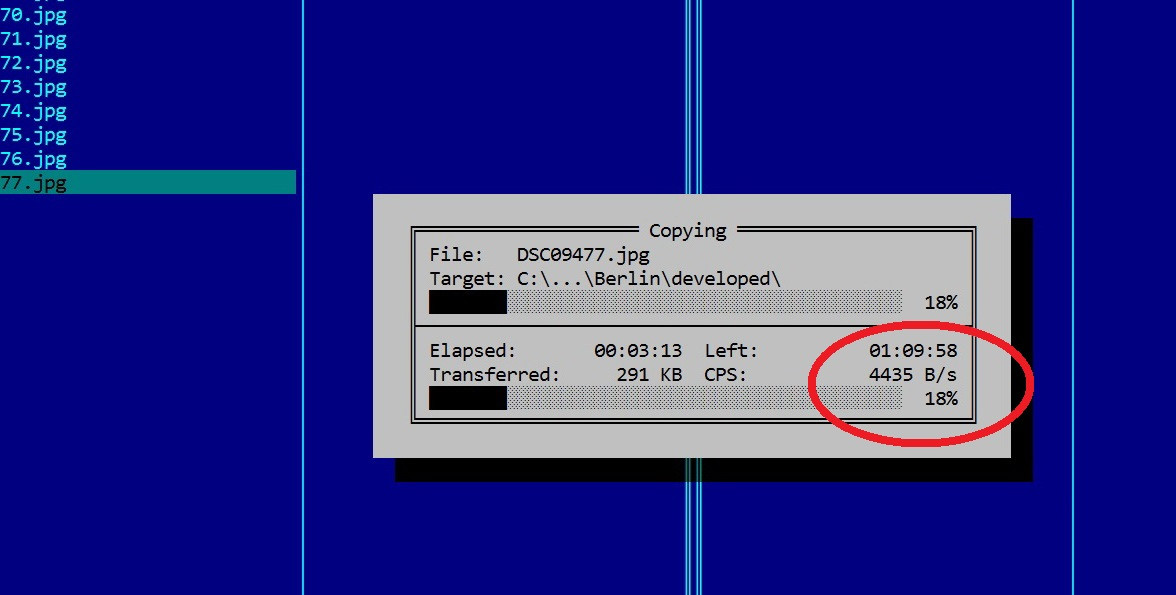Image resolution: width=1176 pixels, height=595 pixels.
Task: Click the CPS speed 4435 B/s
Action: [913, 374]
